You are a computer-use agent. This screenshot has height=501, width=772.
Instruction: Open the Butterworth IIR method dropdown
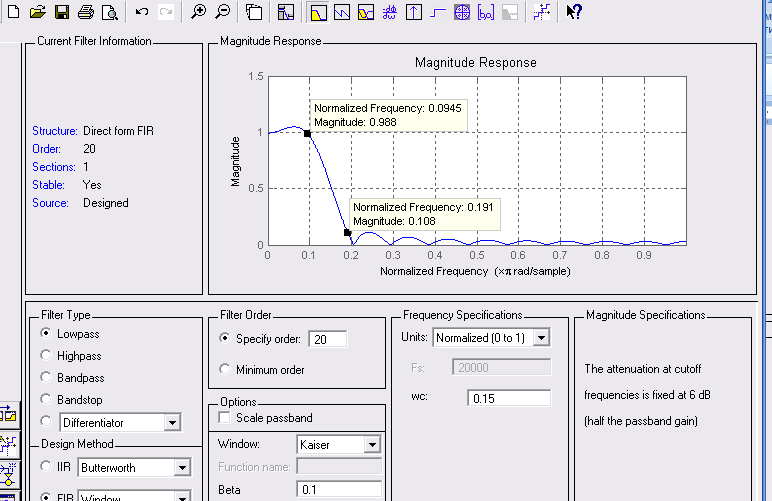pyautogui.click(x=182, y=468)
